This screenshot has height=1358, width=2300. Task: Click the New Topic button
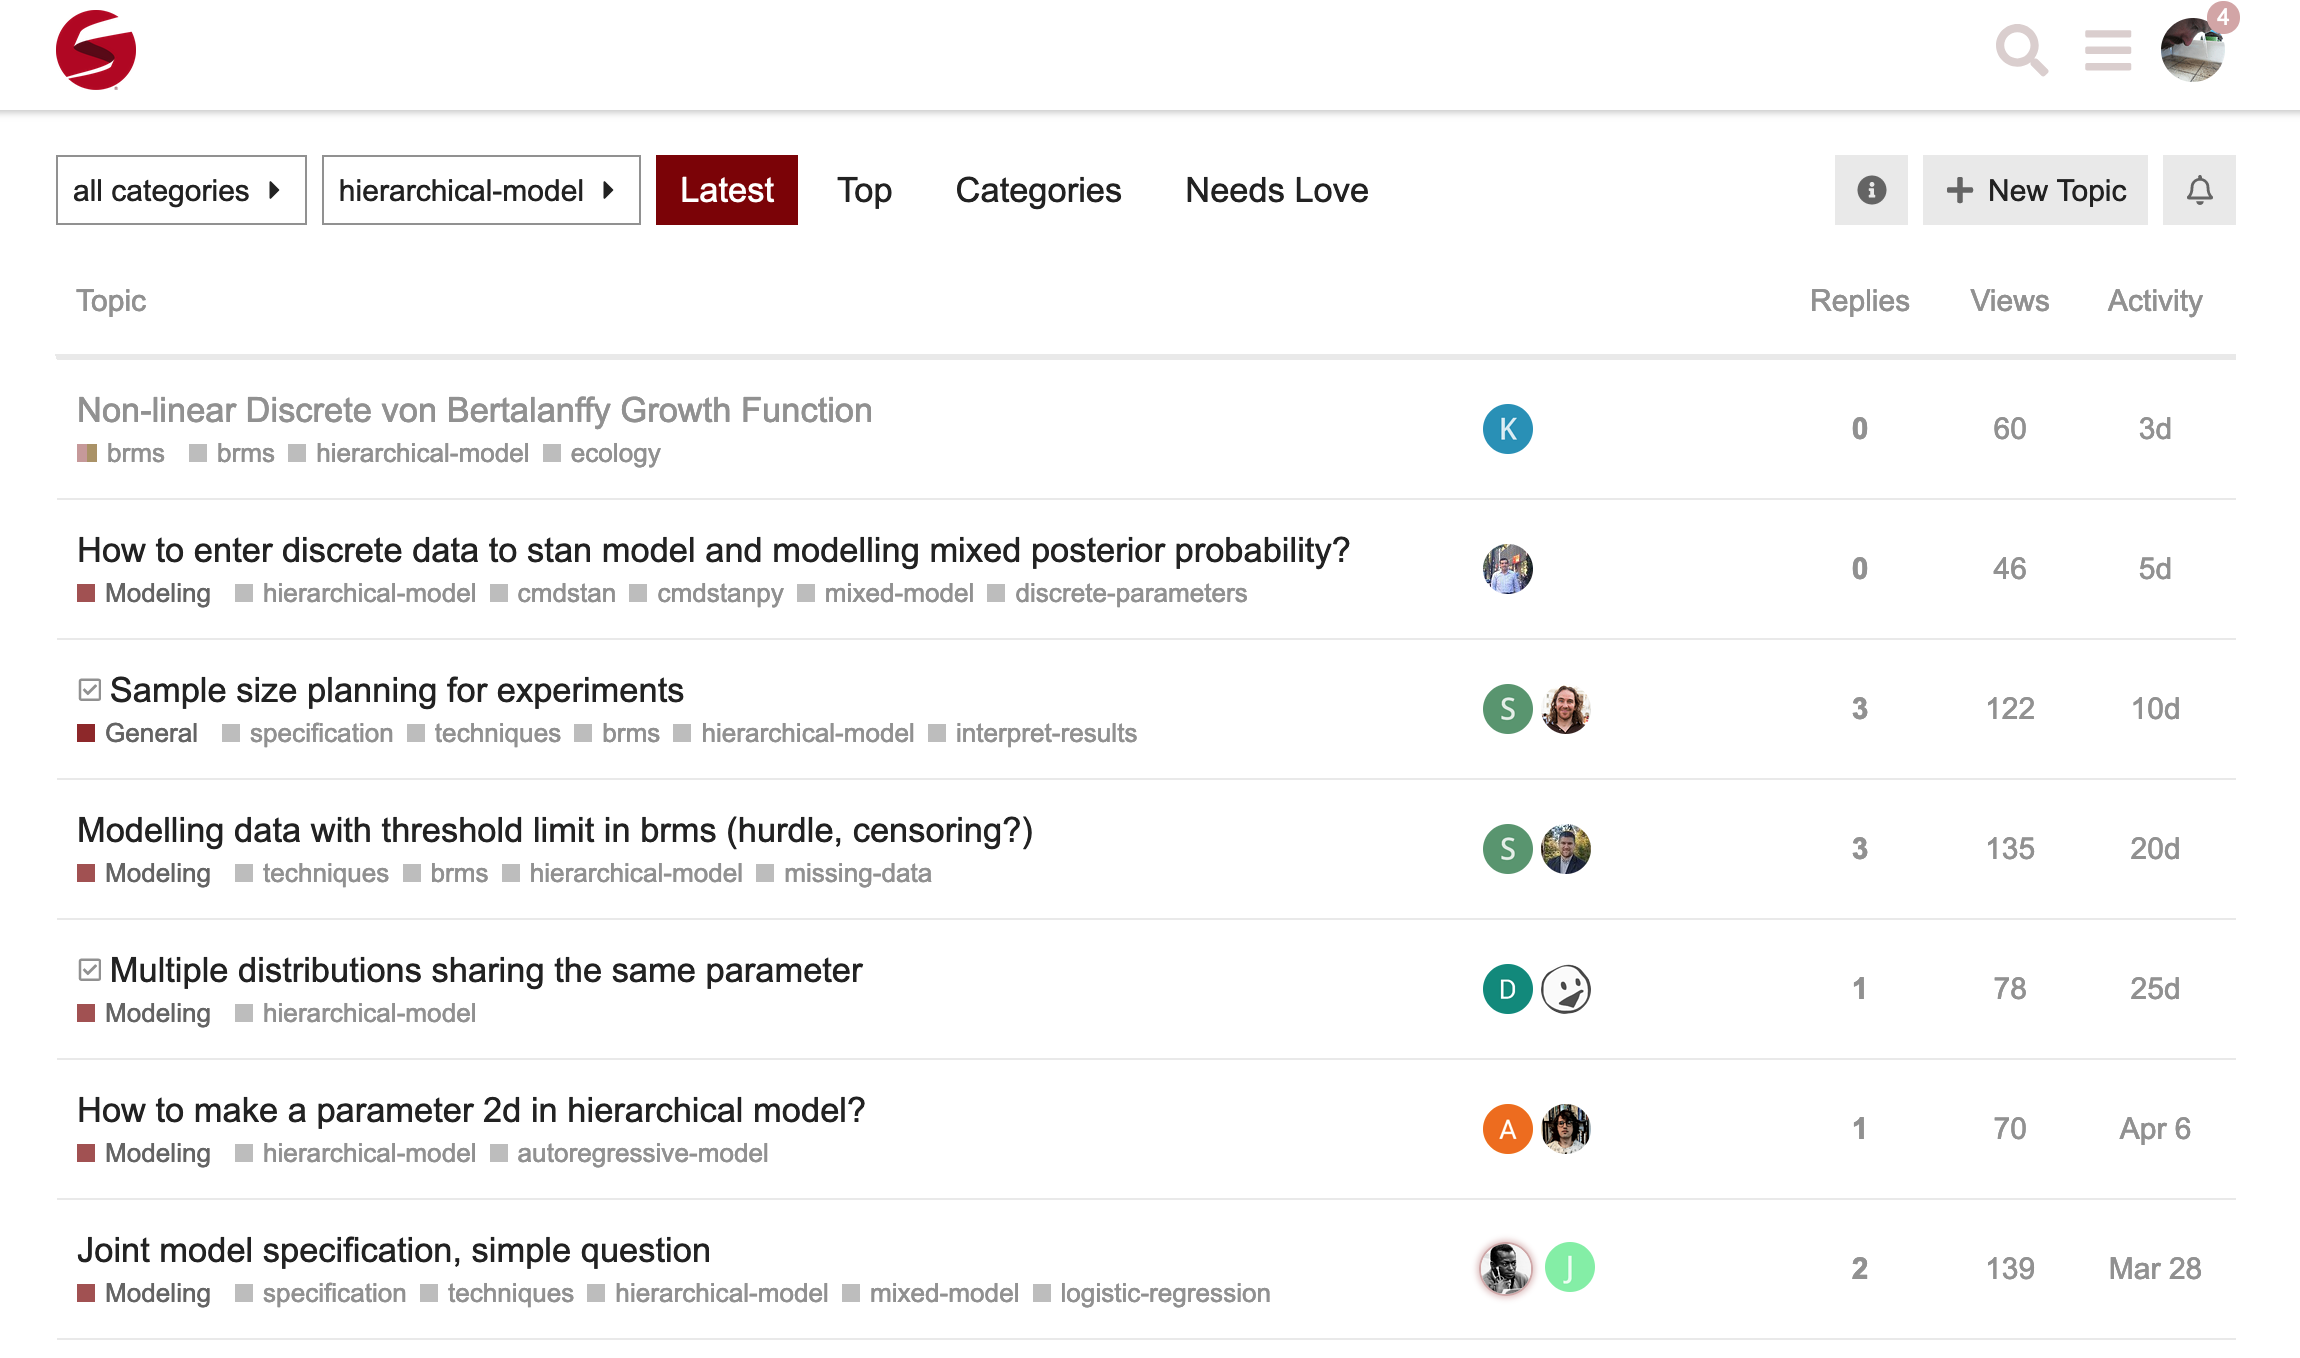2034,190
